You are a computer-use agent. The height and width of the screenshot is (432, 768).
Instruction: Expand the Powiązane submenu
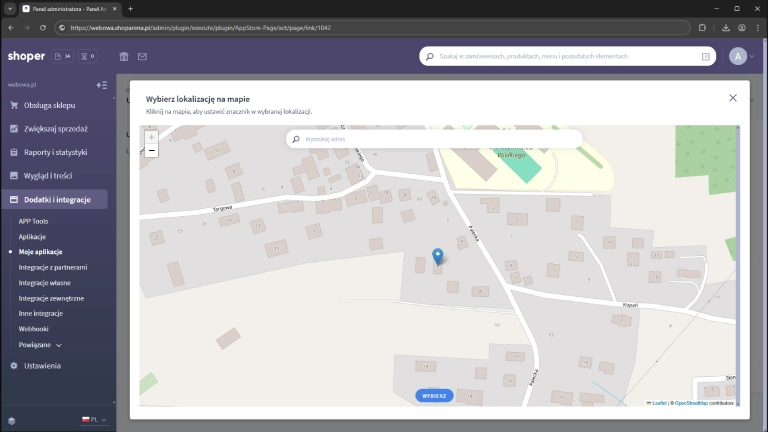[x=40, y=344]
